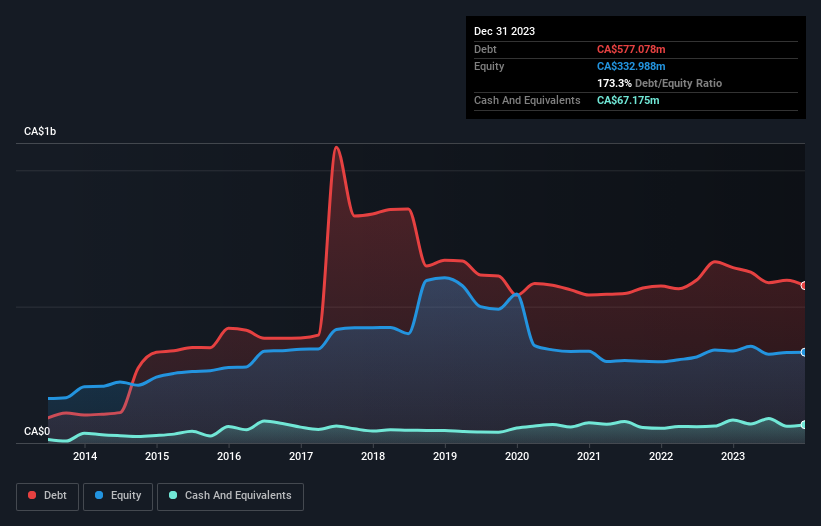Click the Dec 31 2023 tooltip date
Image resolution: width=821 pixels, height=526 pixels.
coord(504,31)
